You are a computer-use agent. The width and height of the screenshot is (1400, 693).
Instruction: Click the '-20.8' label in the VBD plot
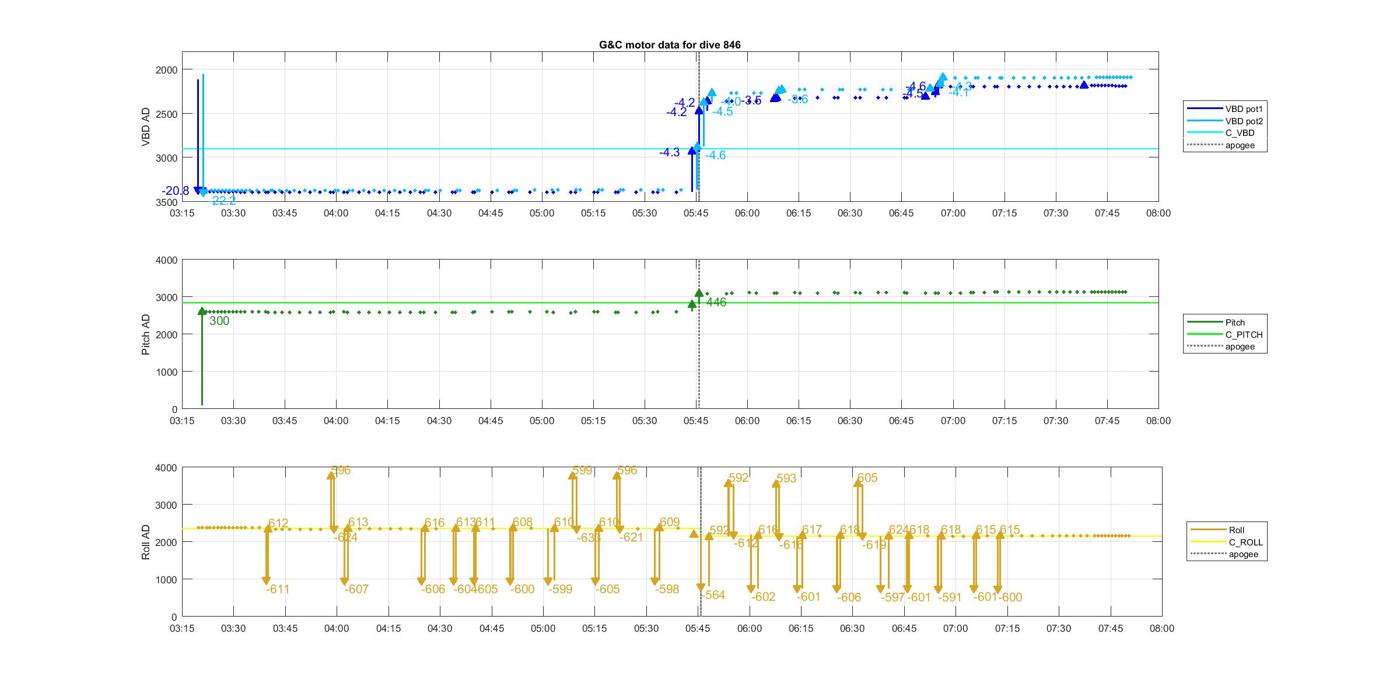pos(176,191)
